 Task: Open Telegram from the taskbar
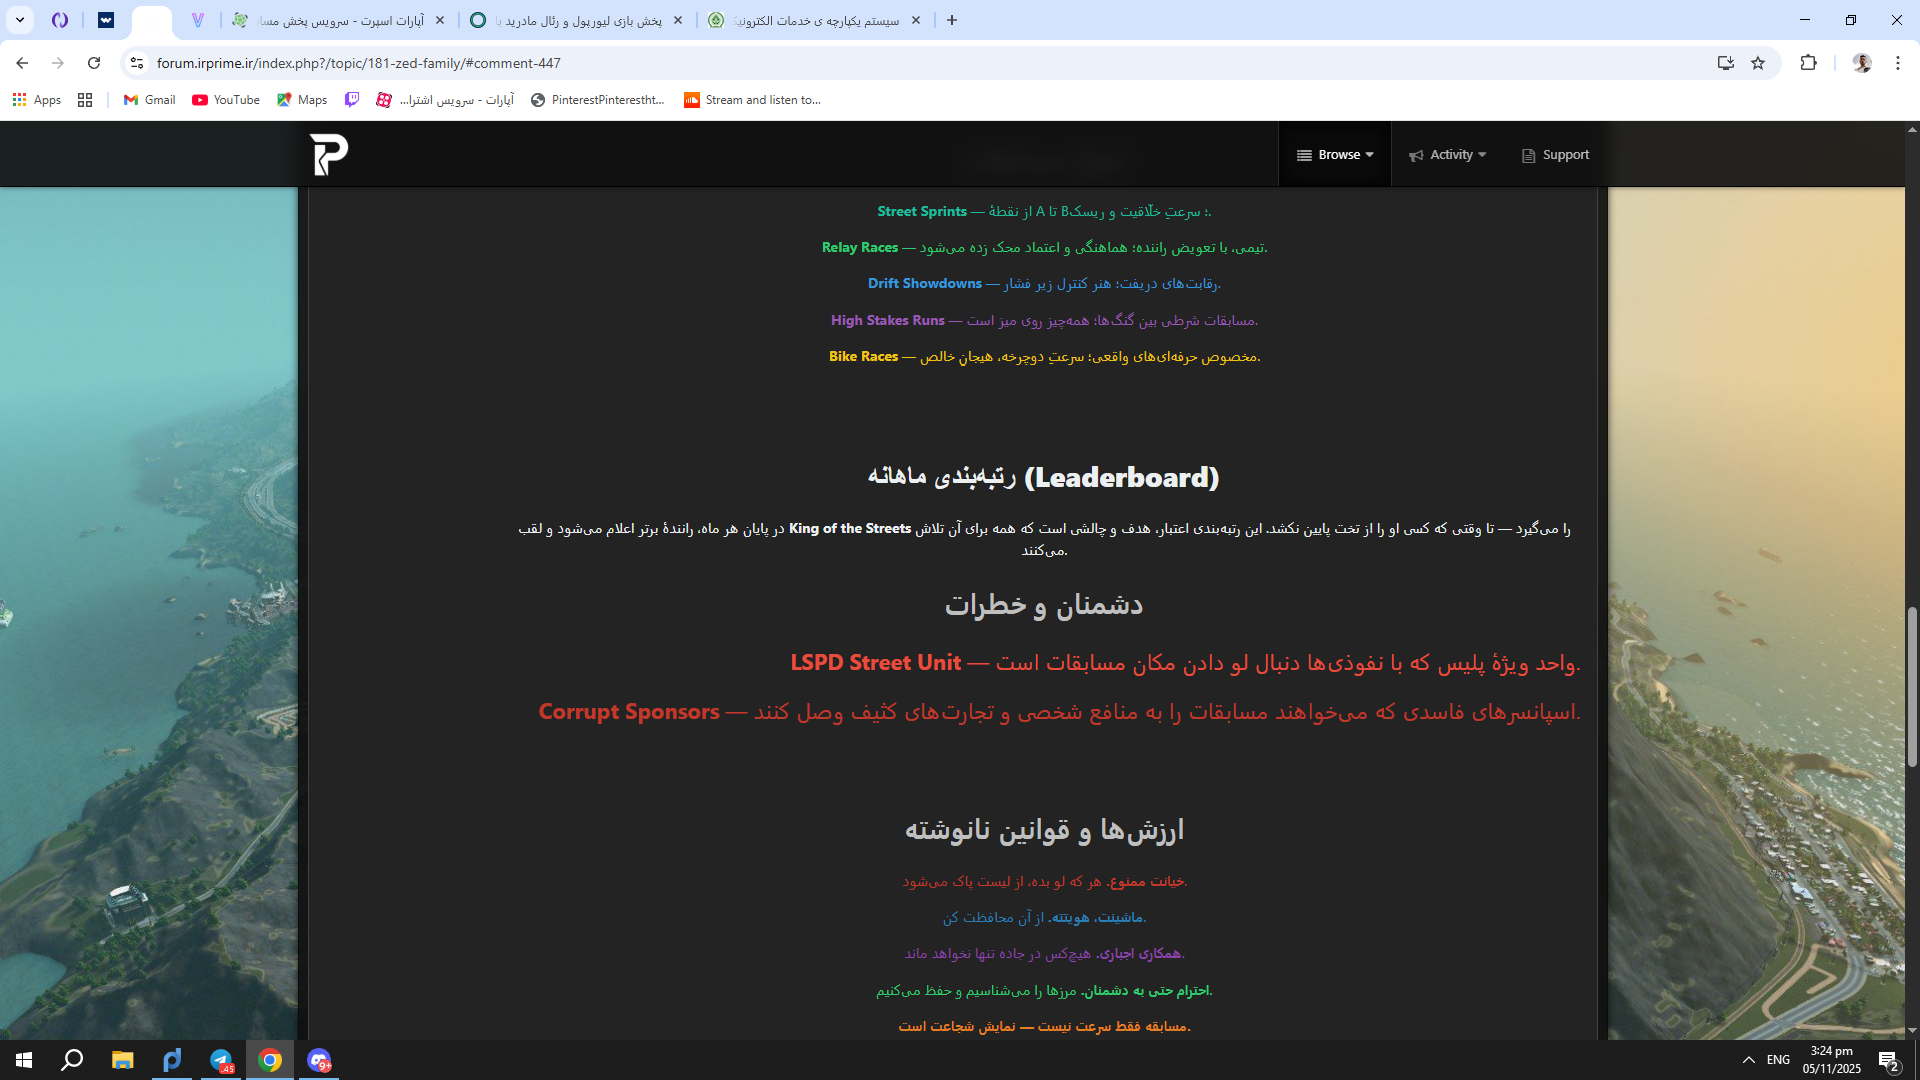(221, 1060)
